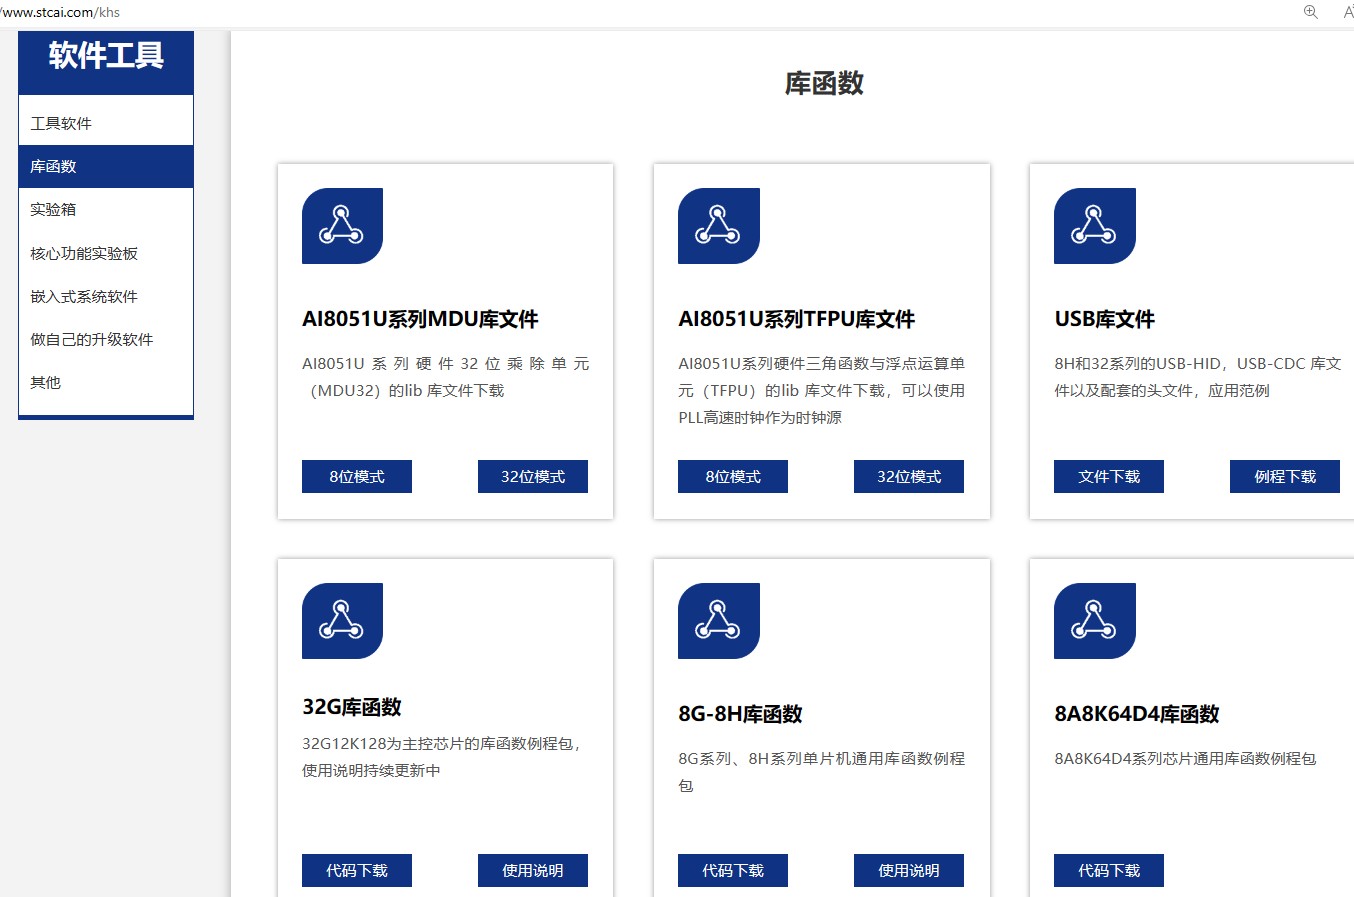Click the 库函数 page heading
This screenshot has height=897, width=1354.
click(x=824, y=83)
